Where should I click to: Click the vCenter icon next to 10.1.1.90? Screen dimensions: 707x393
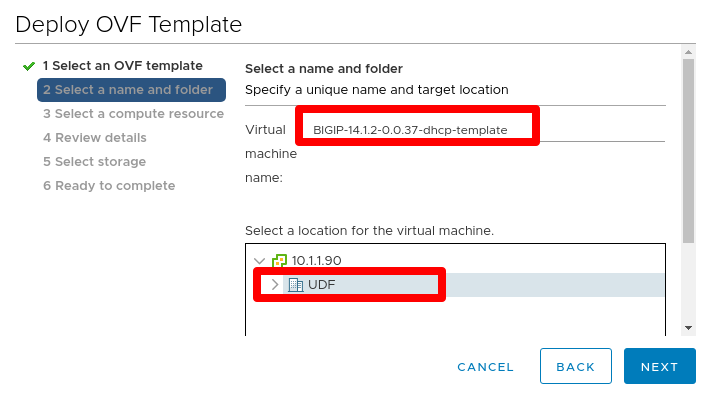click(x=279, y=260)
